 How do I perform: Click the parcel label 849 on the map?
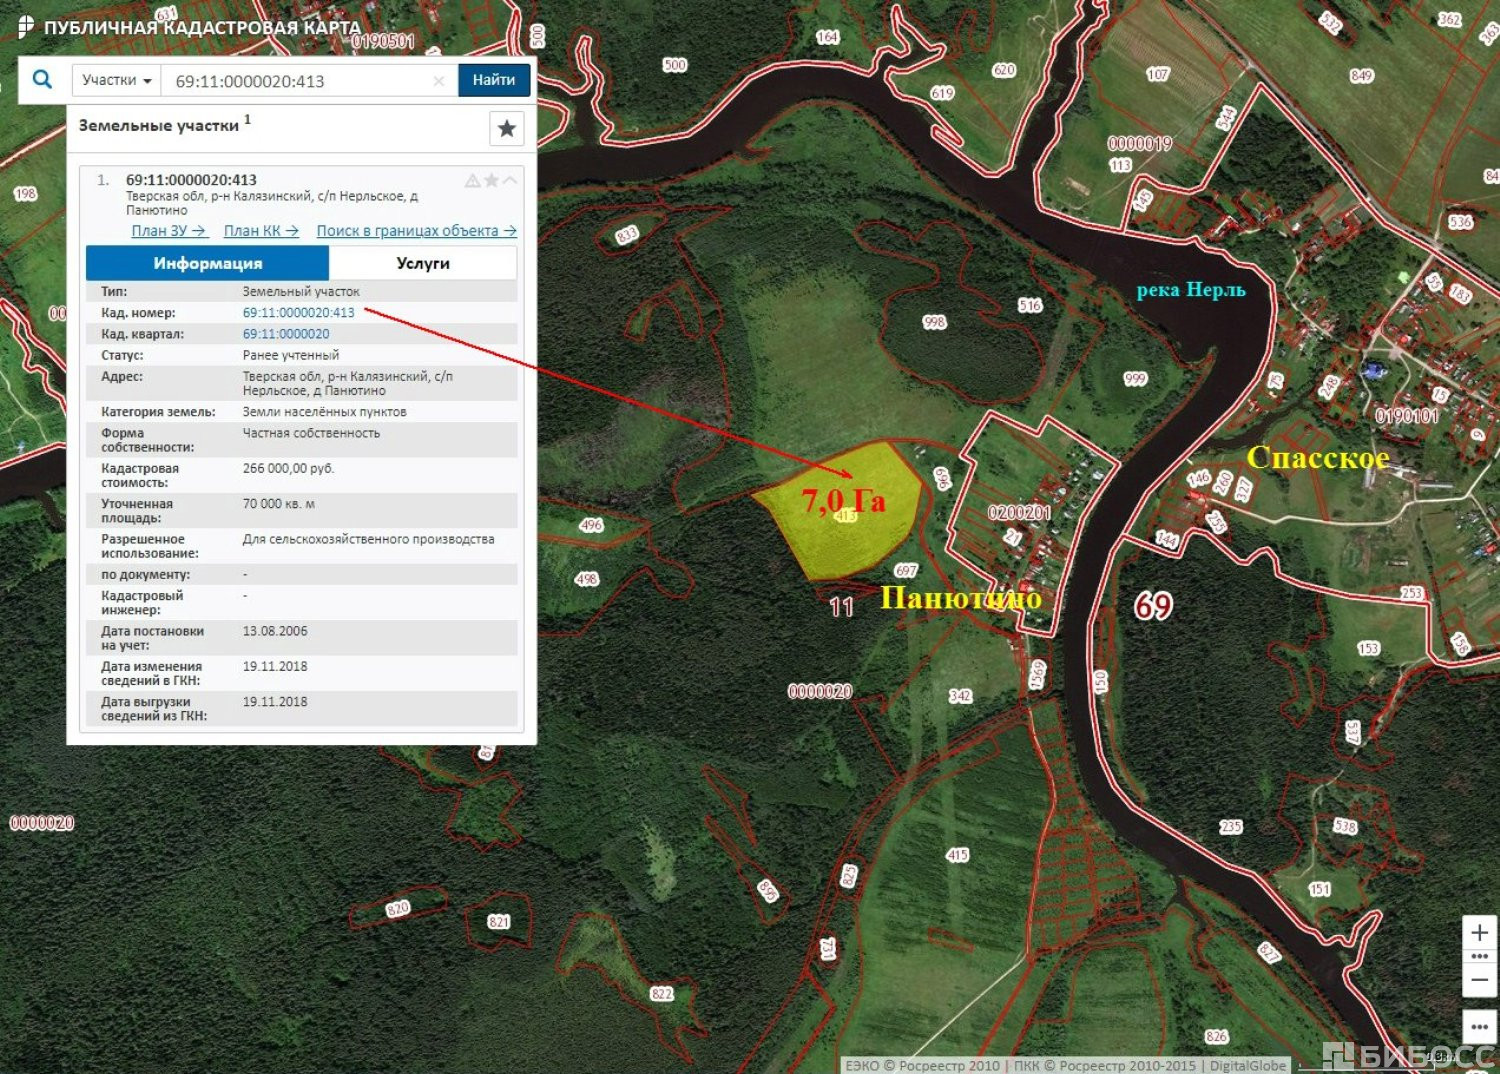(1361, 76)
